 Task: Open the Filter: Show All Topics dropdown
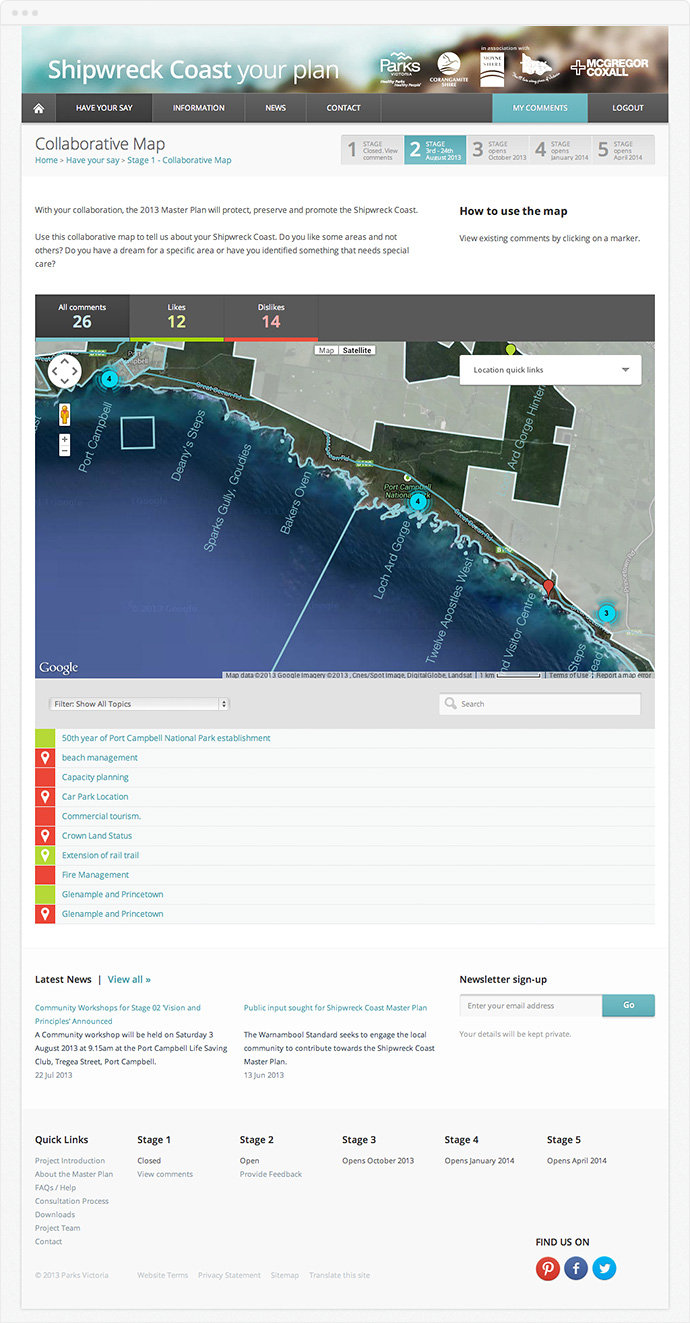pyautogui.click(x=139, y=704)
